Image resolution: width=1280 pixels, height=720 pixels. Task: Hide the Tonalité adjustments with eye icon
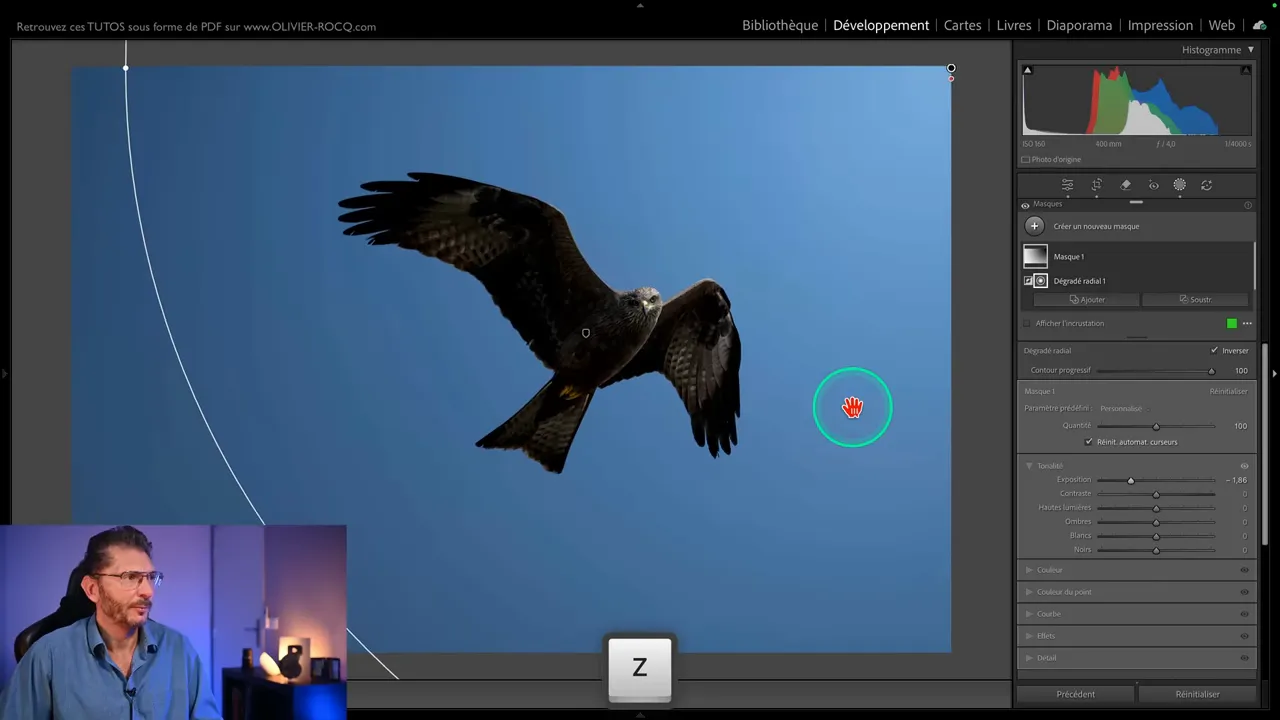coord(1244,466)
